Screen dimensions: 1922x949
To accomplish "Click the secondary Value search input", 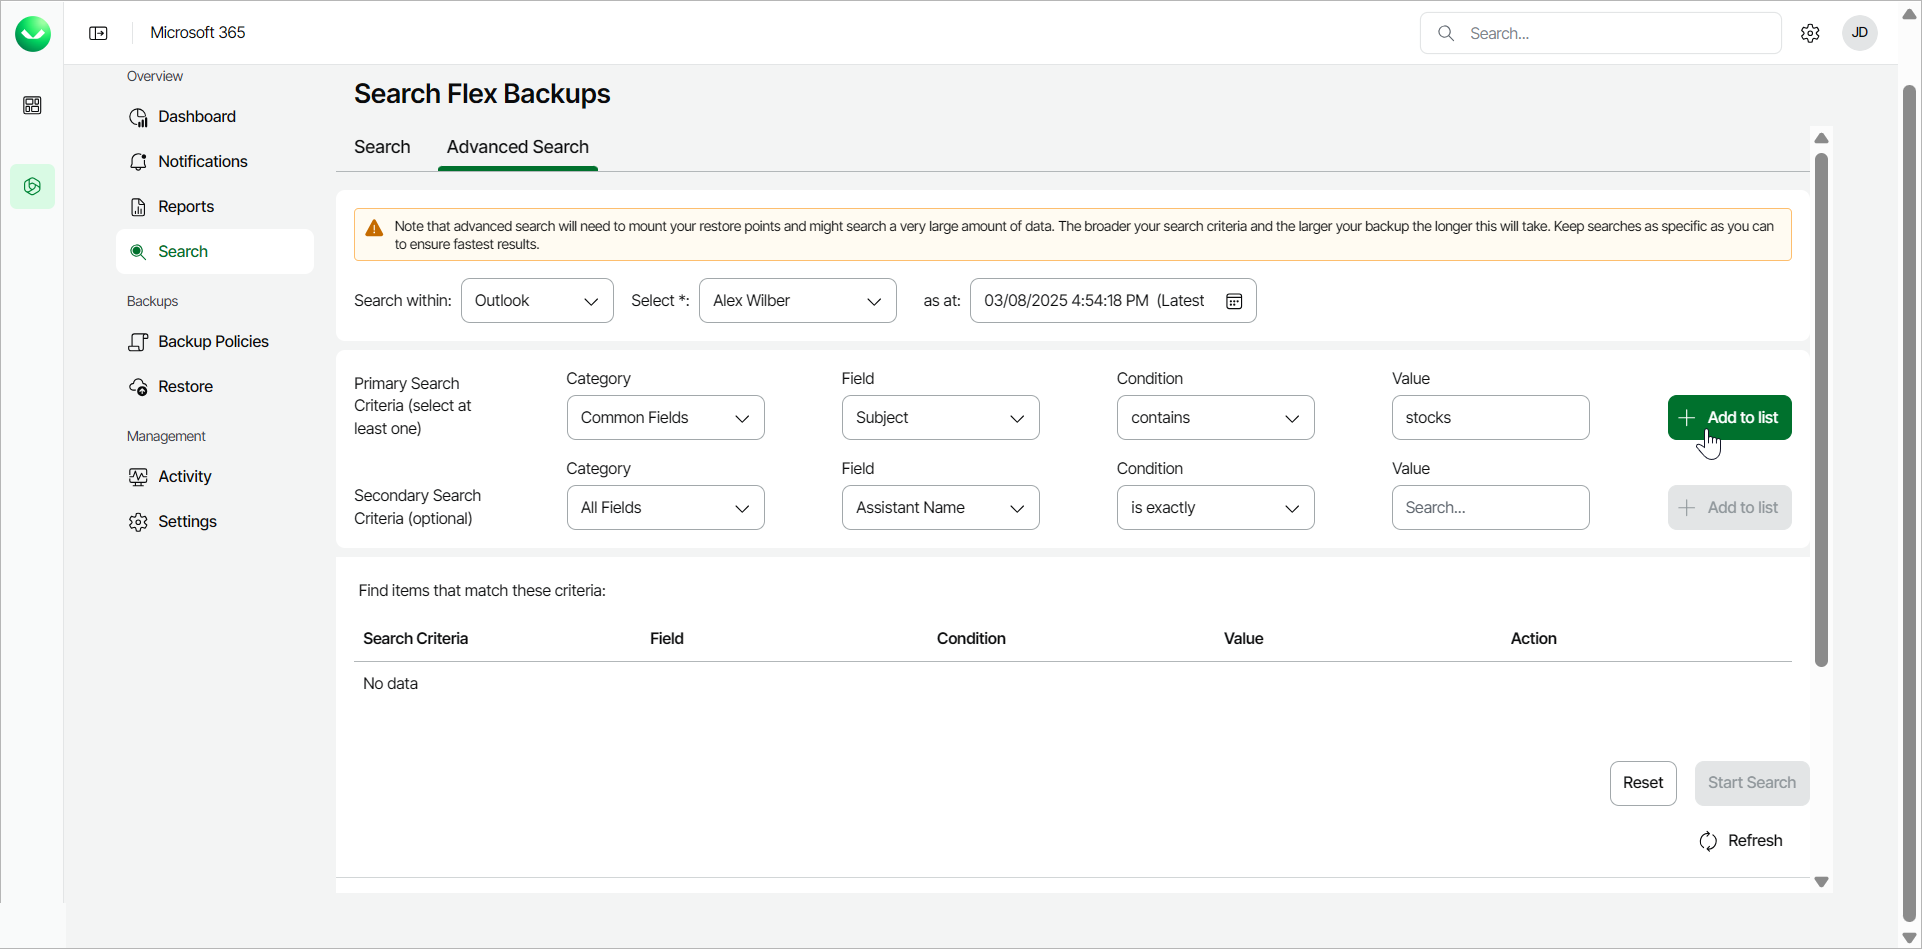I will (x=1490, y=508).
